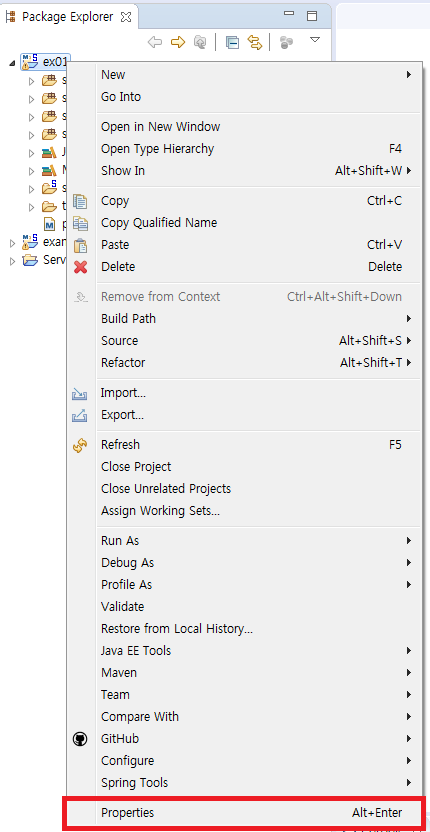Toggle Link with Editor toolbar icon
This screenshot has width=430, height=832.
click(255, 42)
